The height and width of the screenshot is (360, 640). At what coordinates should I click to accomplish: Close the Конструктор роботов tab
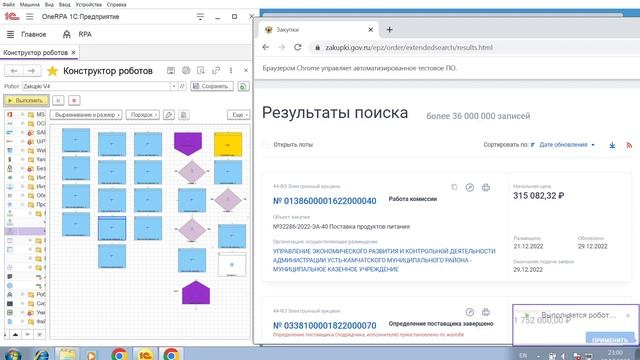tap(73, 53)
